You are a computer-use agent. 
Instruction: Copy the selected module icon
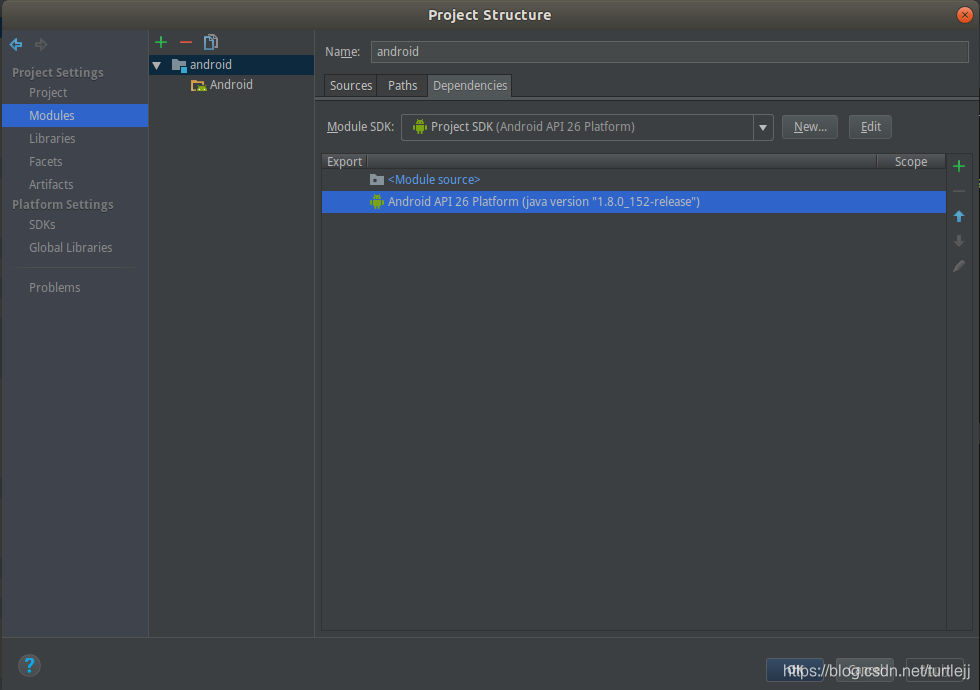(211, 42)
